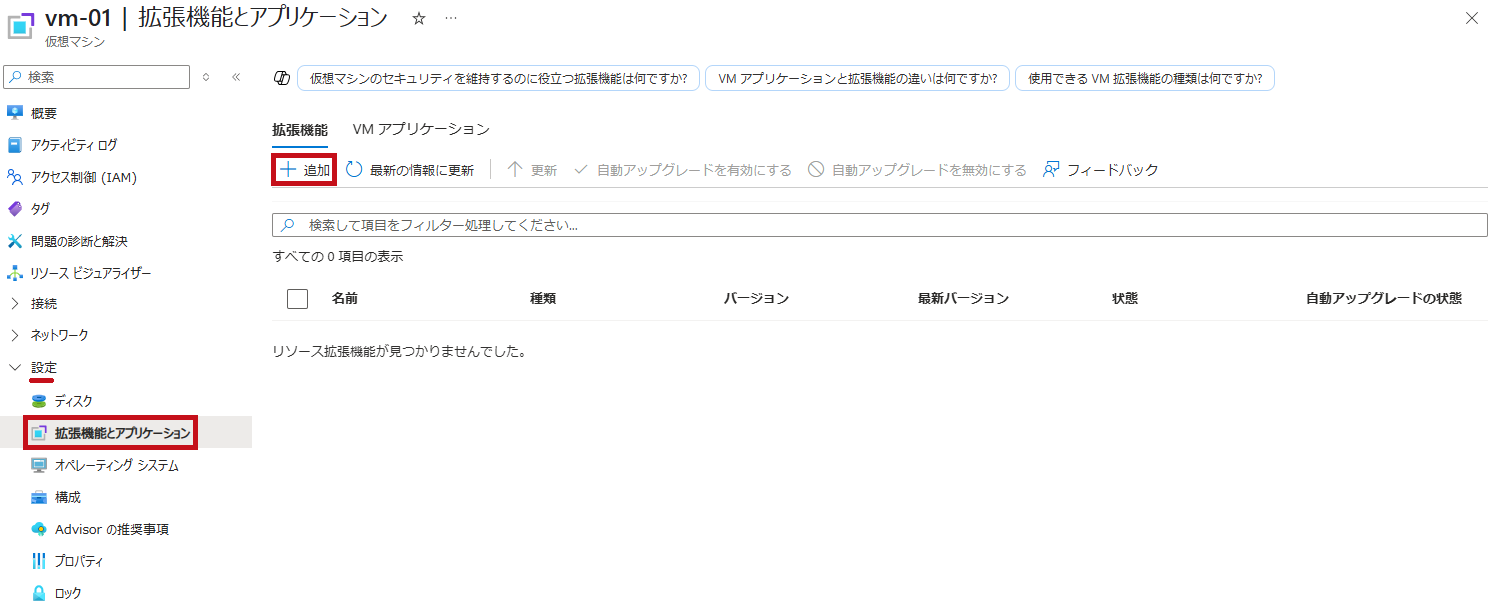Switch to the 拡張機能 tab
Image resolution: width=1494 pixels, height=609 pixels.
[x=300, y=130]
